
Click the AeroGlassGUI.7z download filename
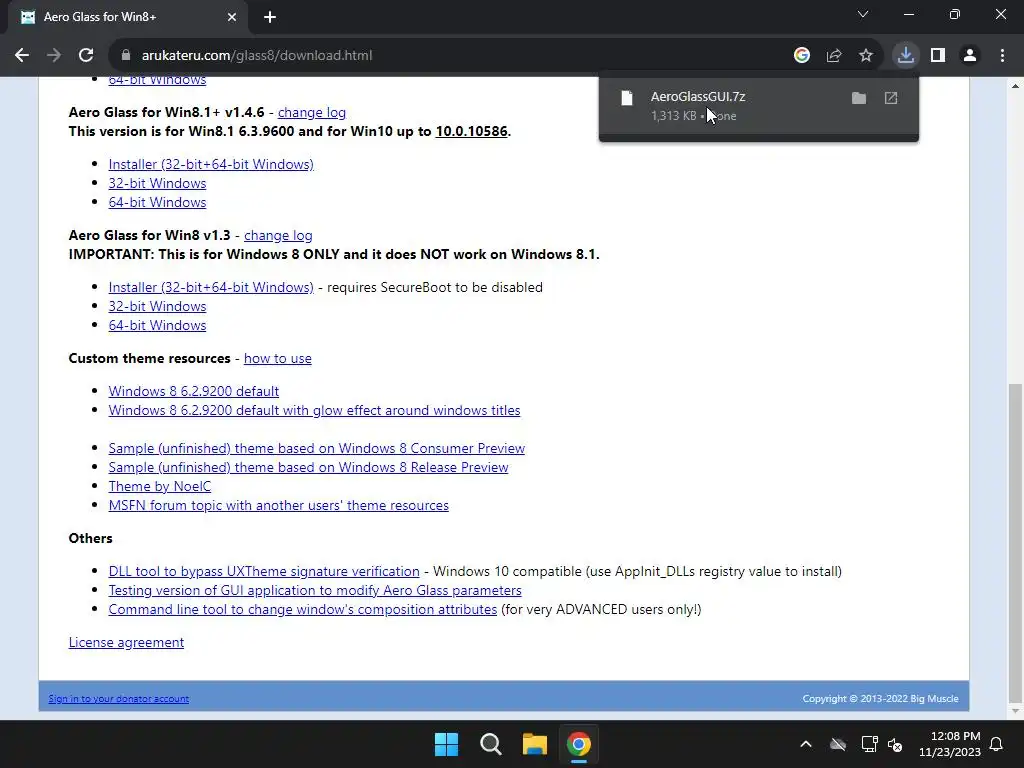tap(698, 97)
